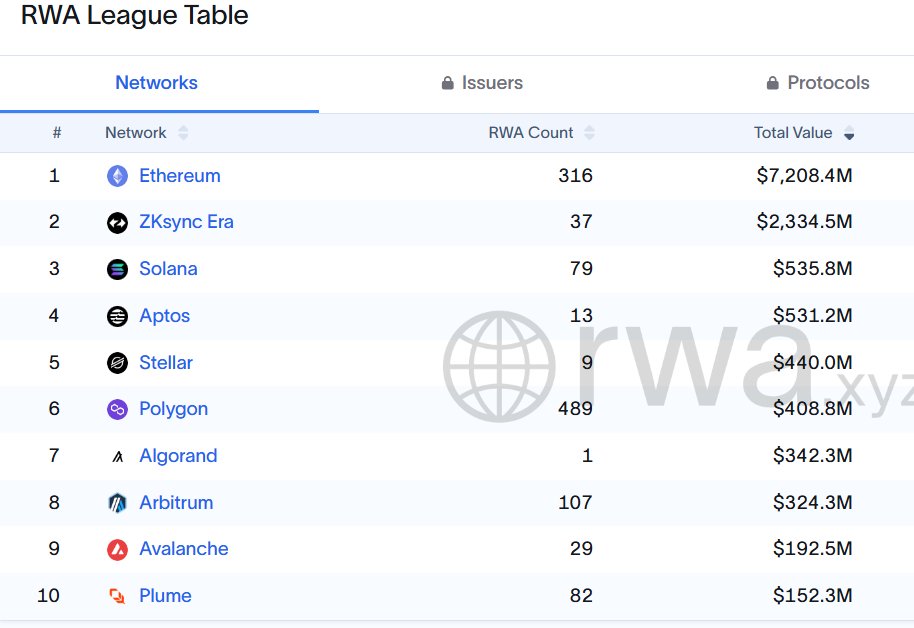Viewport: 914px width, 628px height.
Task: Click the Network column header text
Action: [135, 133]
